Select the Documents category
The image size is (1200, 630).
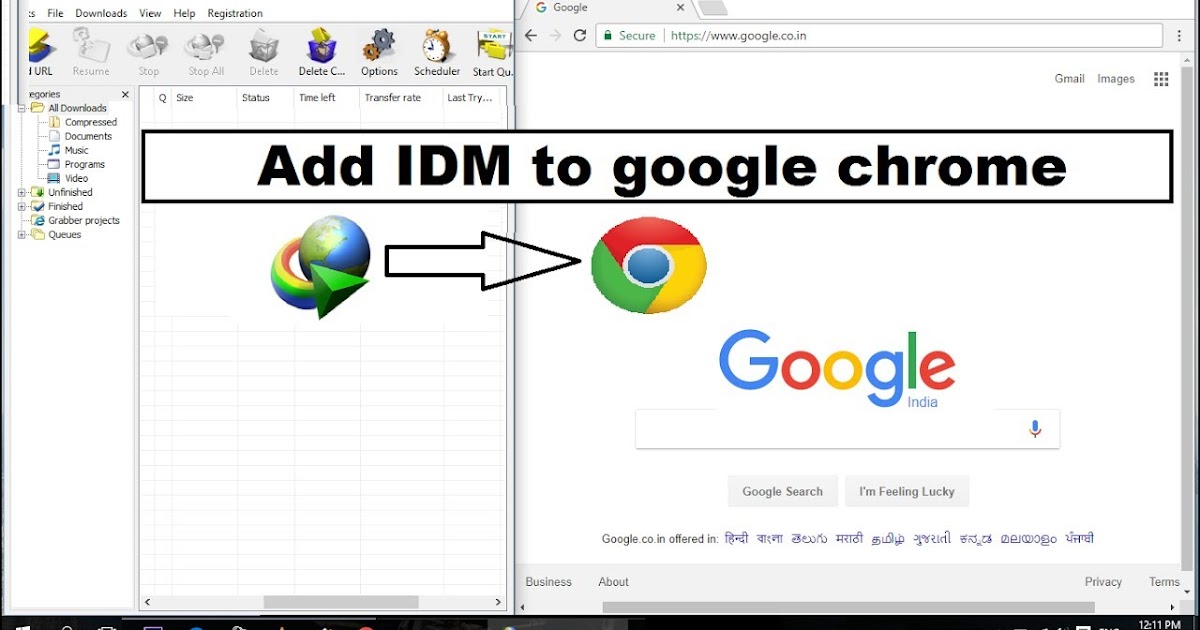88,136
